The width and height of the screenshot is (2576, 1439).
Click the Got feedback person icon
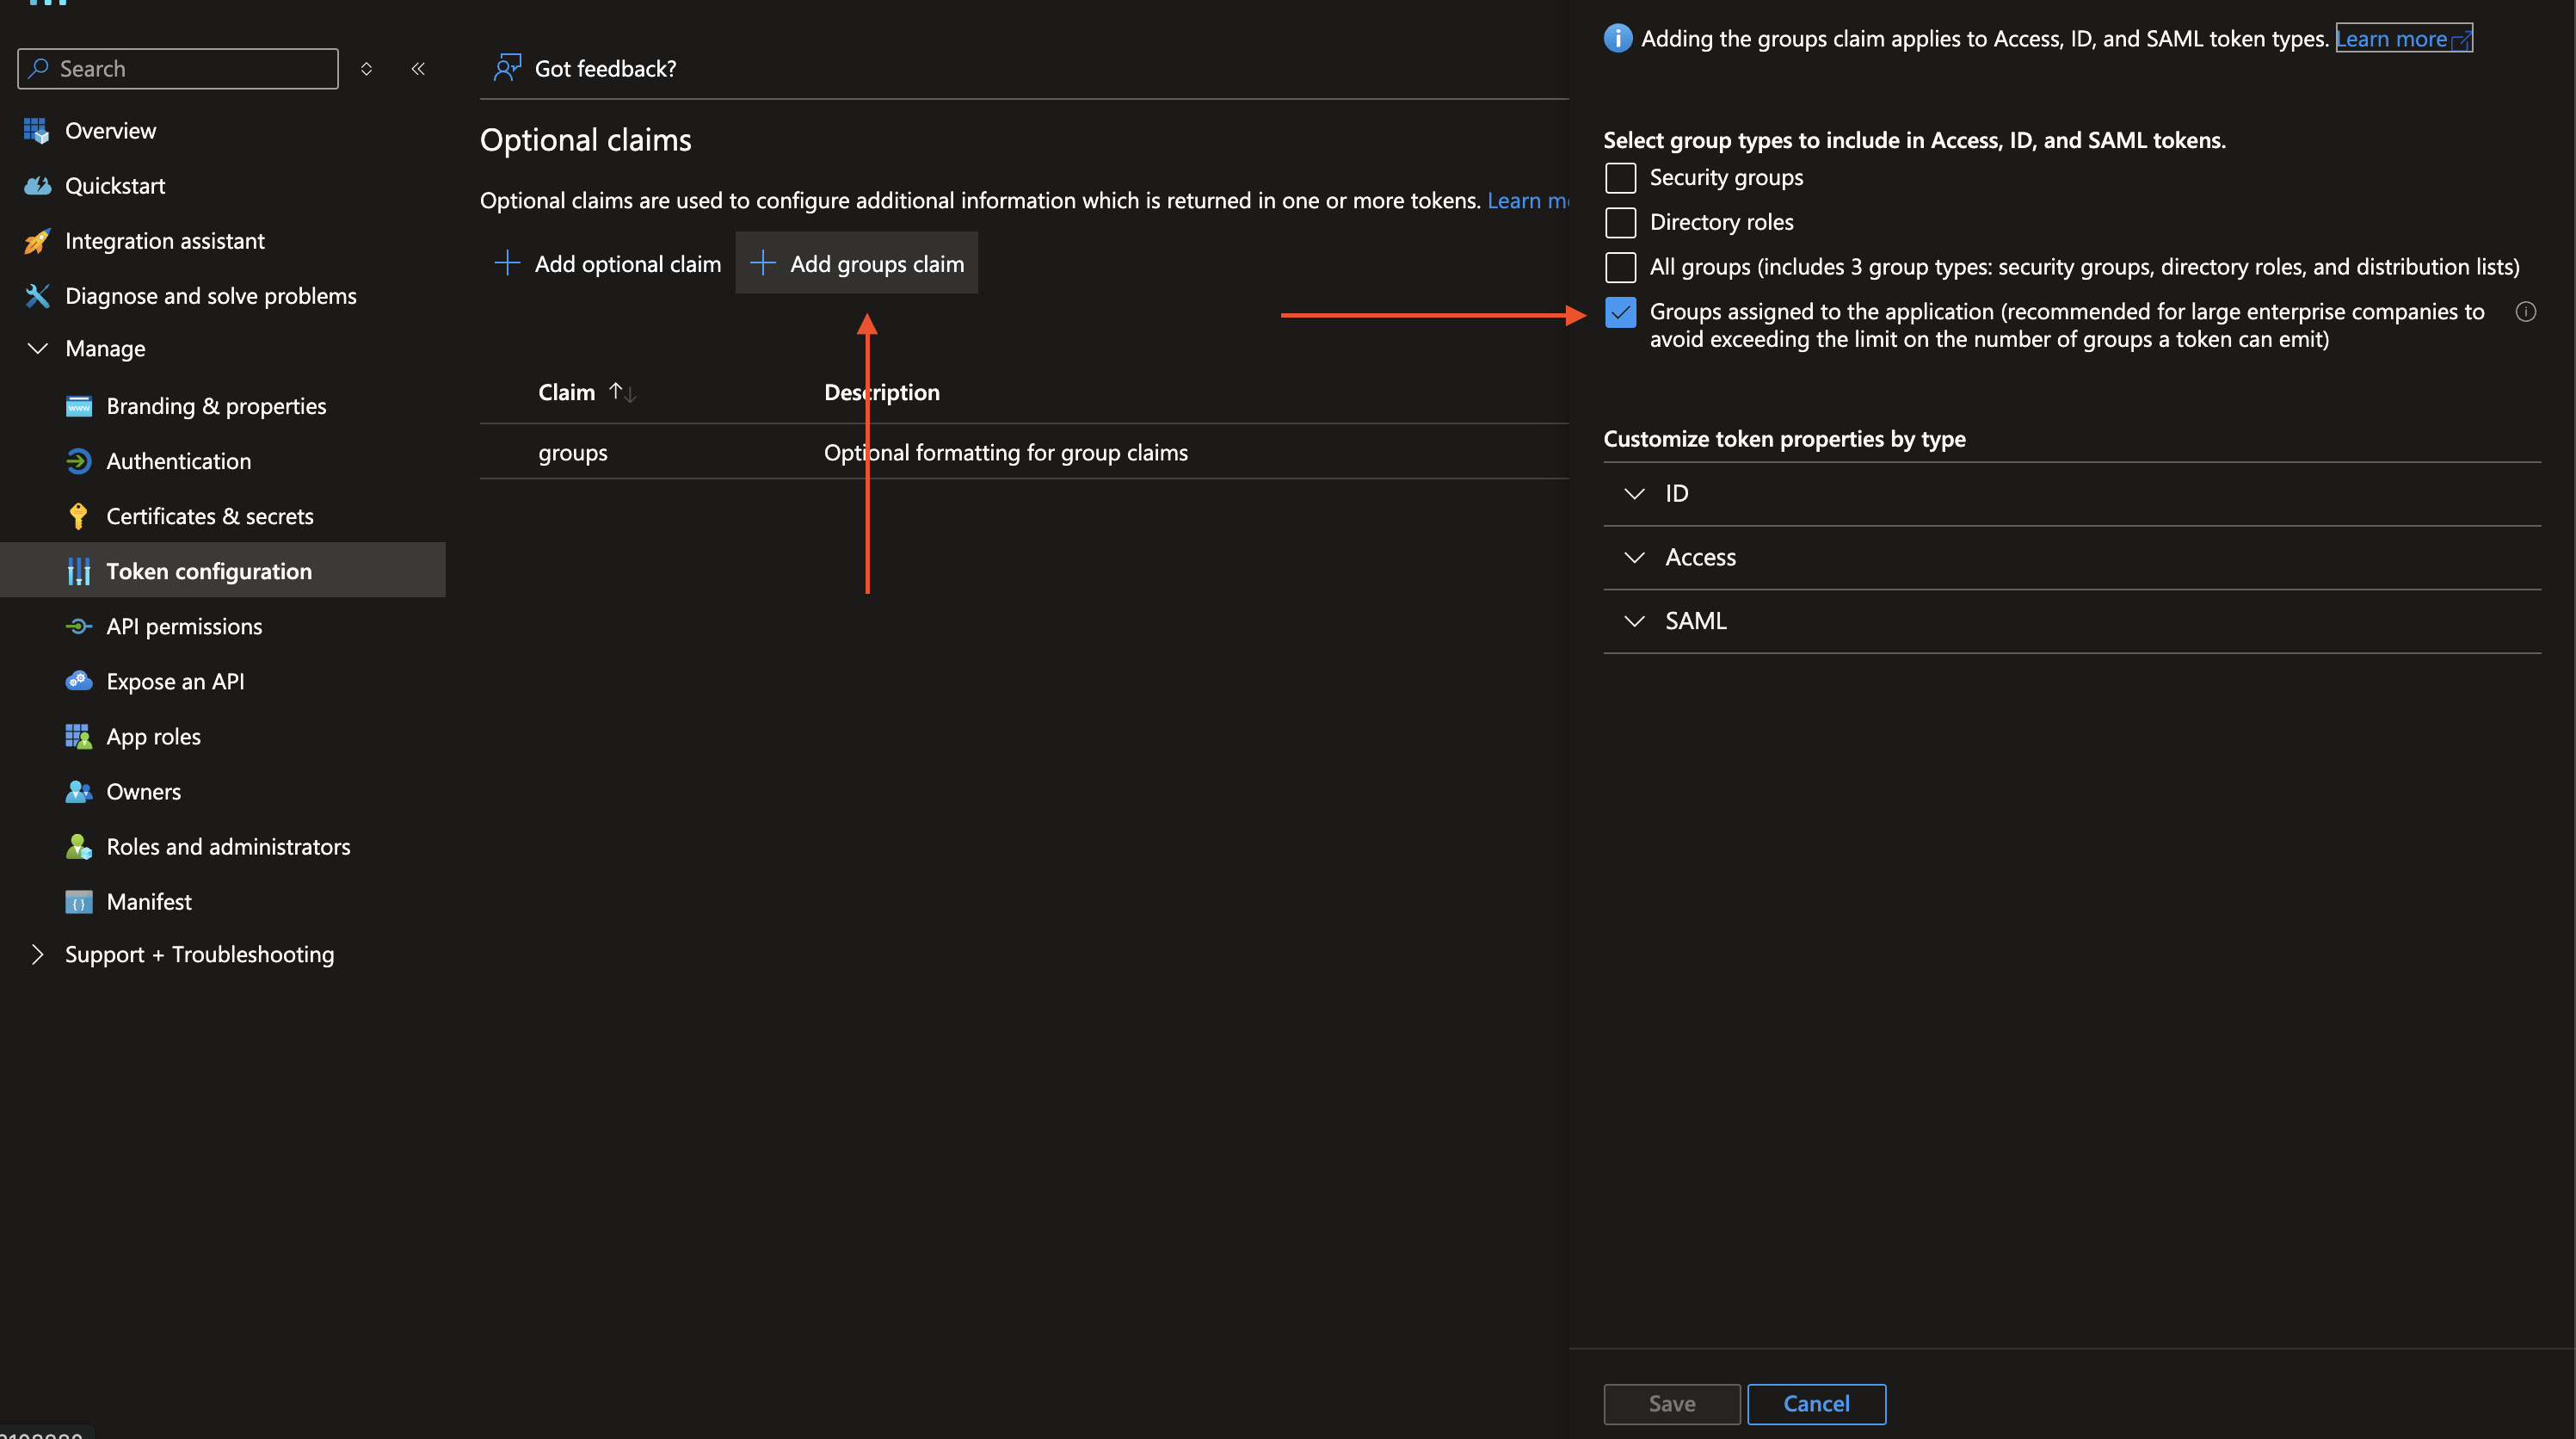click(x=507, y=68)
